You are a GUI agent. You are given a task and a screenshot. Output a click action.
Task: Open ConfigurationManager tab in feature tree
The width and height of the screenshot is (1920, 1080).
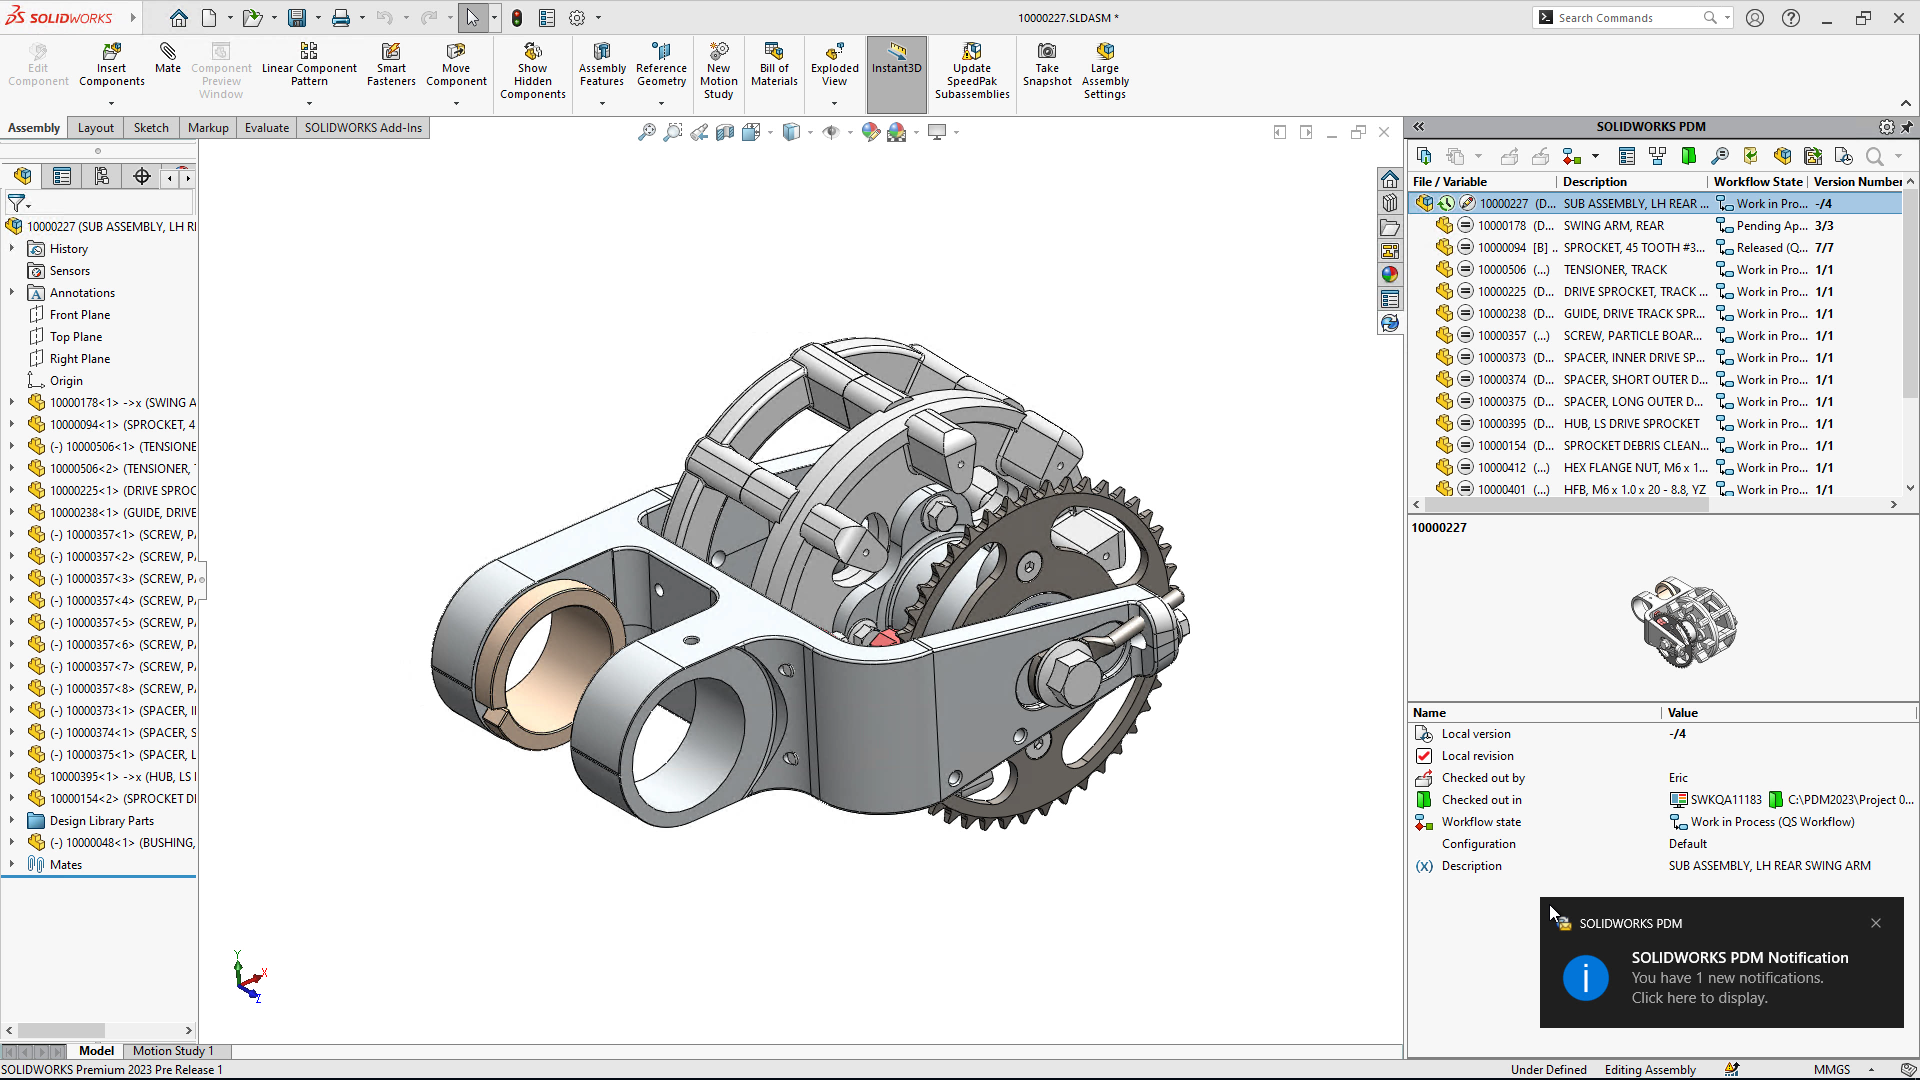[101, 177]
